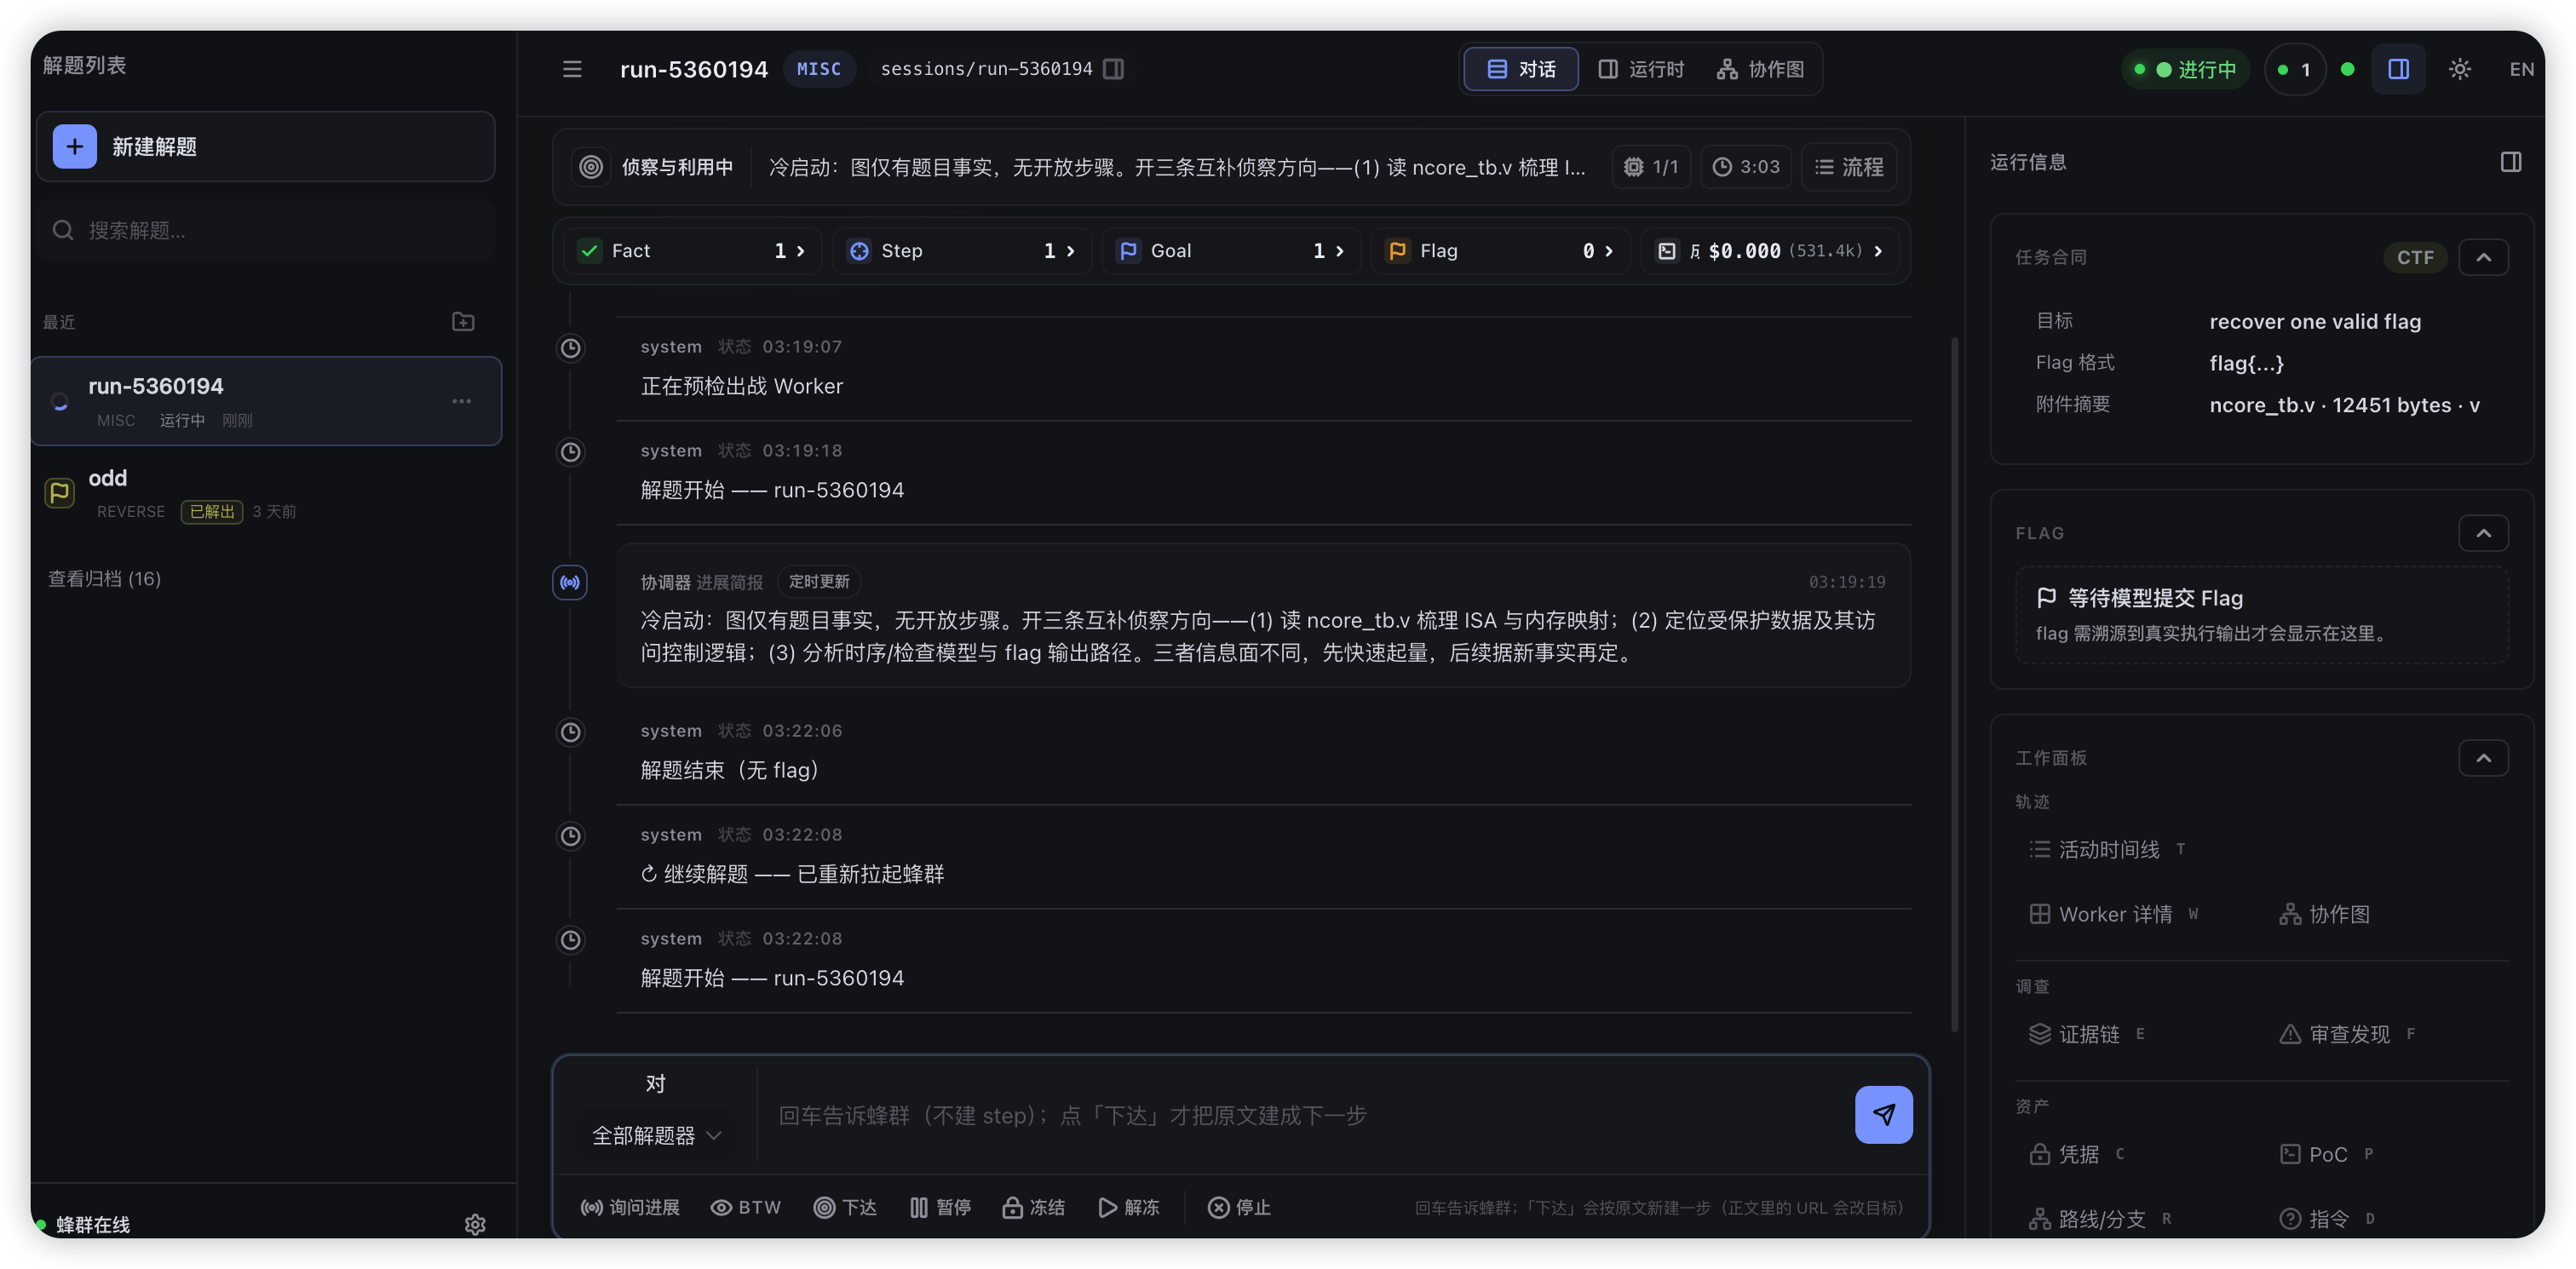This screenshot has height=1269, width=2576.
Task: Click the send paper-plane button
Action: [1883, 1114]
